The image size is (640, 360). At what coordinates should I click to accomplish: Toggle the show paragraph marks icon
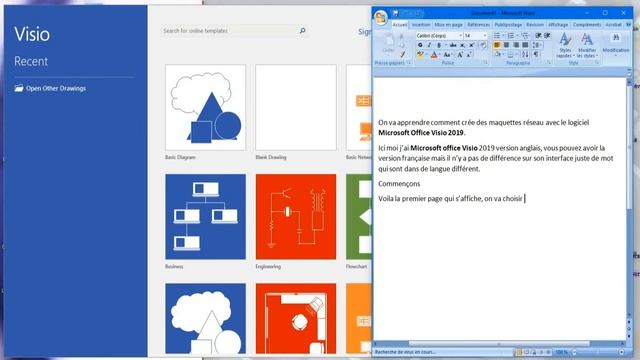point(536,55)
